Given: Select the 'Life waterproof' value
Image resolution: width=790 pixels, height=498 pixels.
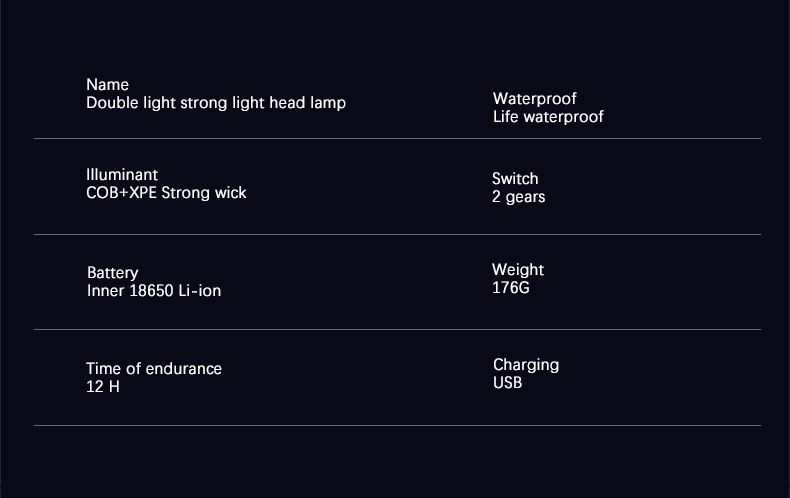Looking at the screenshot, I should click(x=548, y=117).
